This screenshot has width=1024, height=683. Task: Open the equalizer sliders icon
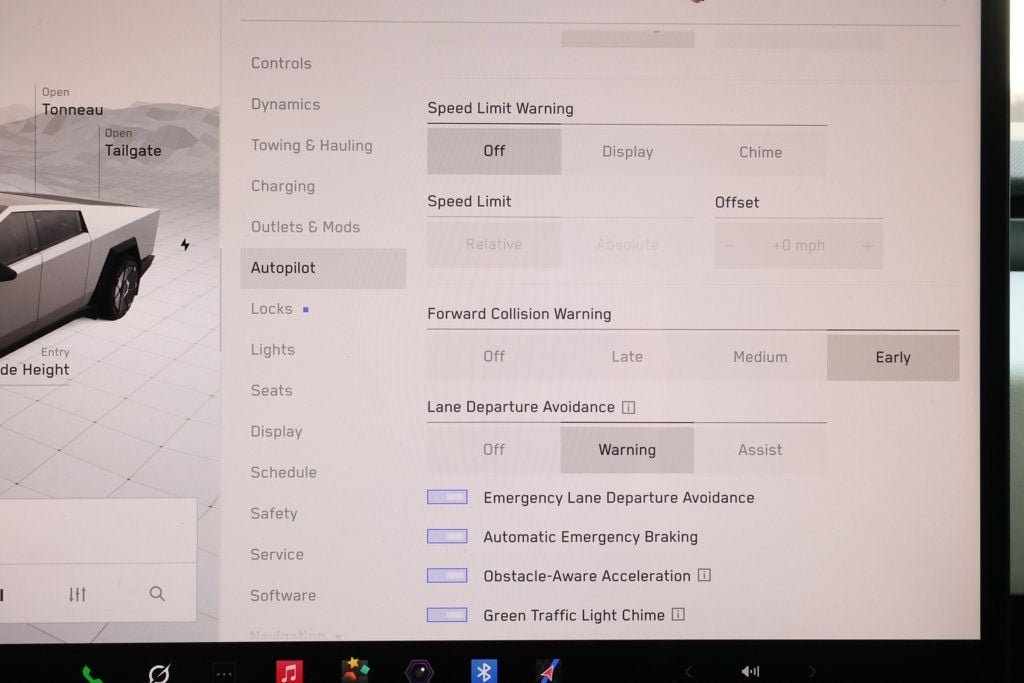[x=77, y=595]
